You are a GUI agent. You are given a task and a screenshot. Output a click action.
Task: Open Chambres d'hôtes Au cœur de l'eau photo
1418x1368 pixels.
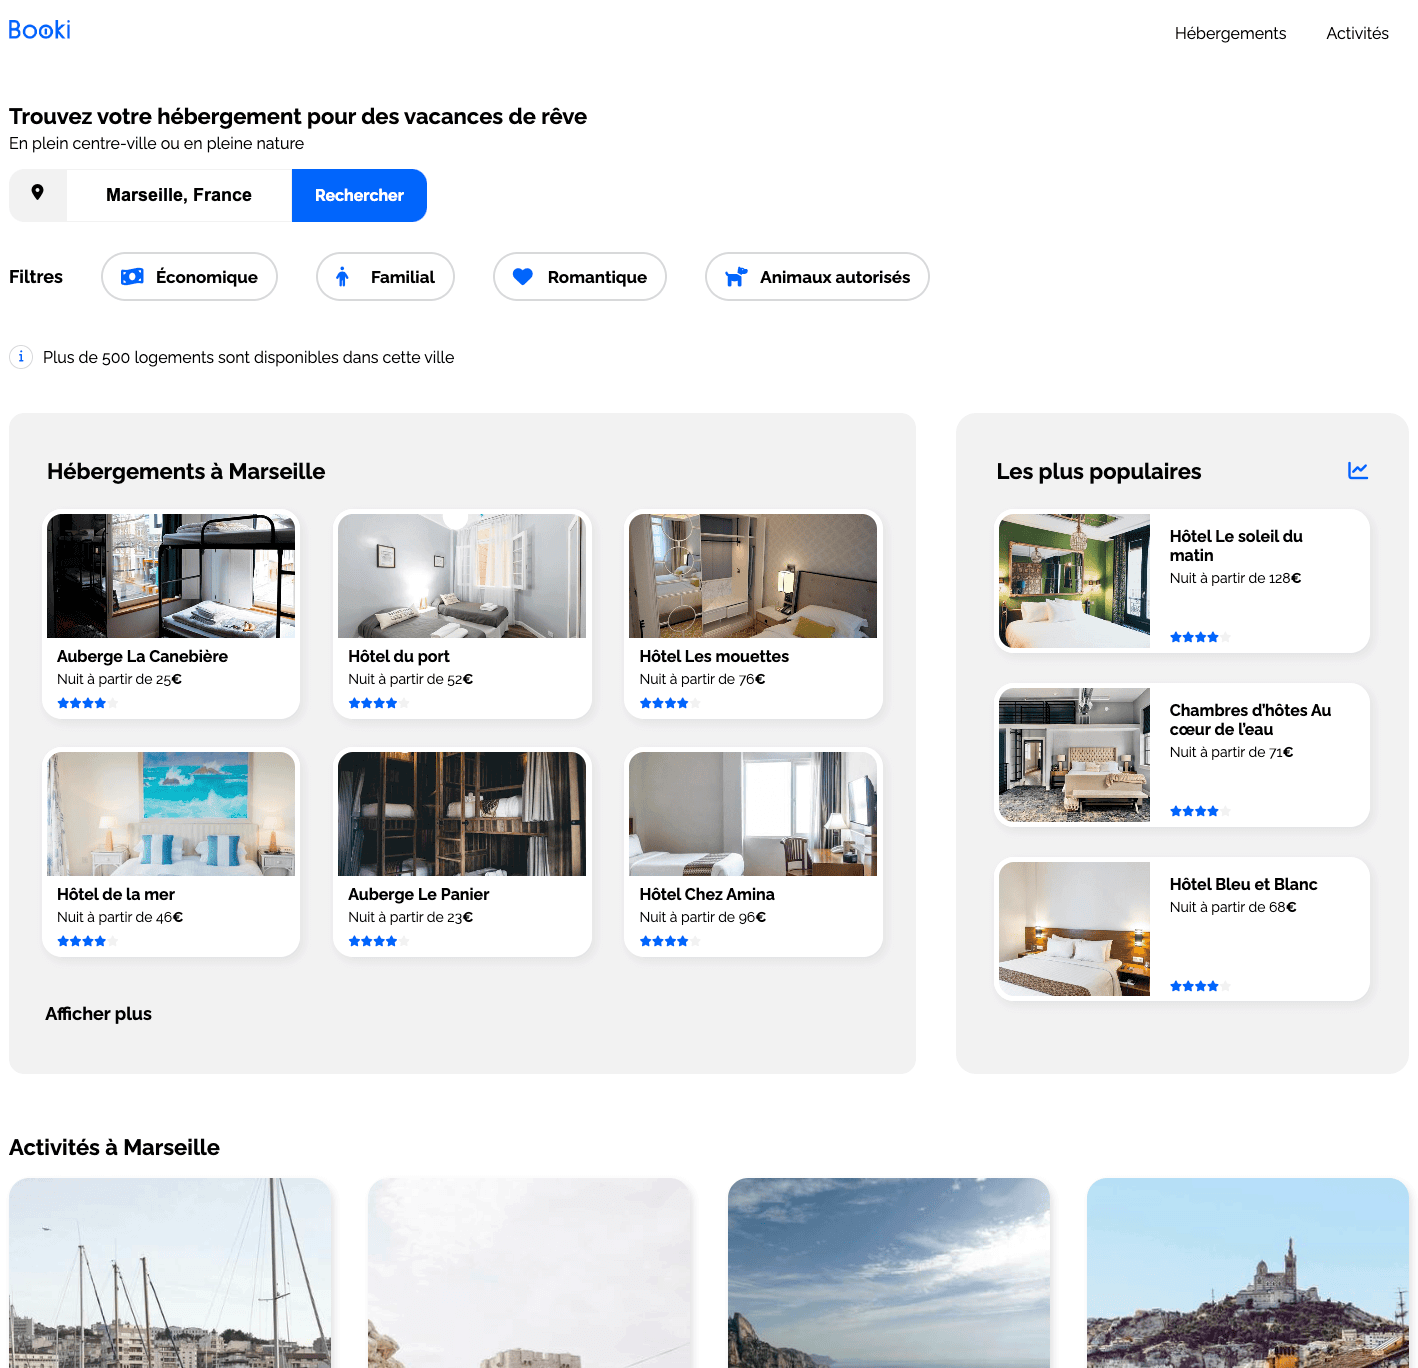point(1074,755)
